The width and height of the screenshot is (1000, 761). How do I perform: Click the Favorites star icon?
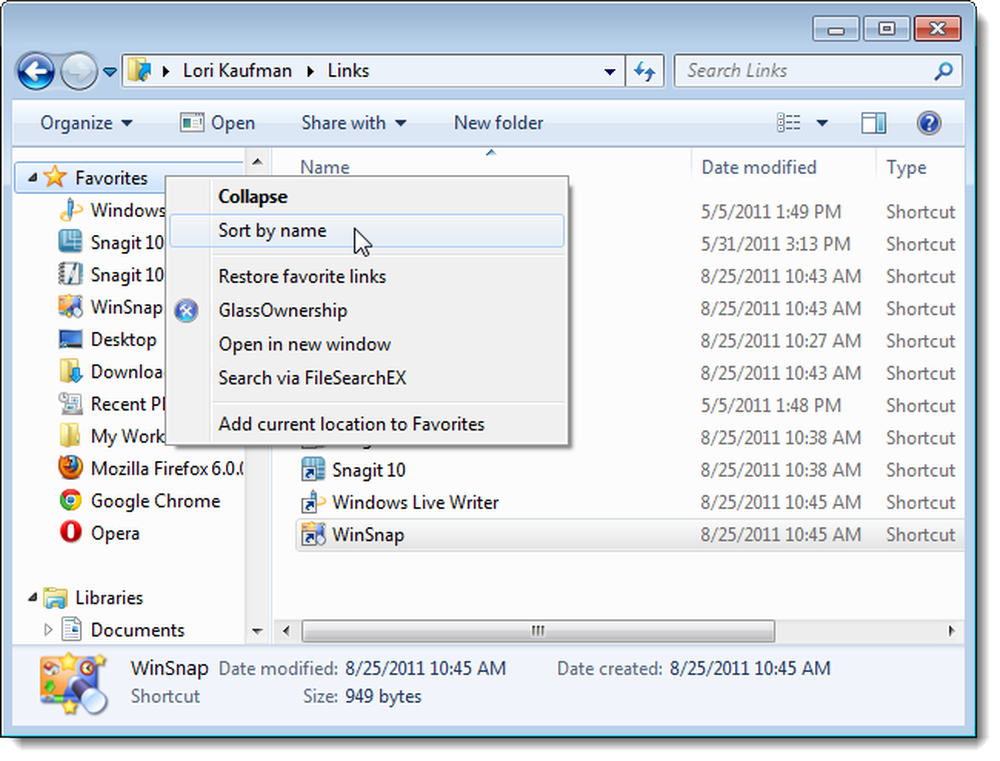click(x=55, y=177)
